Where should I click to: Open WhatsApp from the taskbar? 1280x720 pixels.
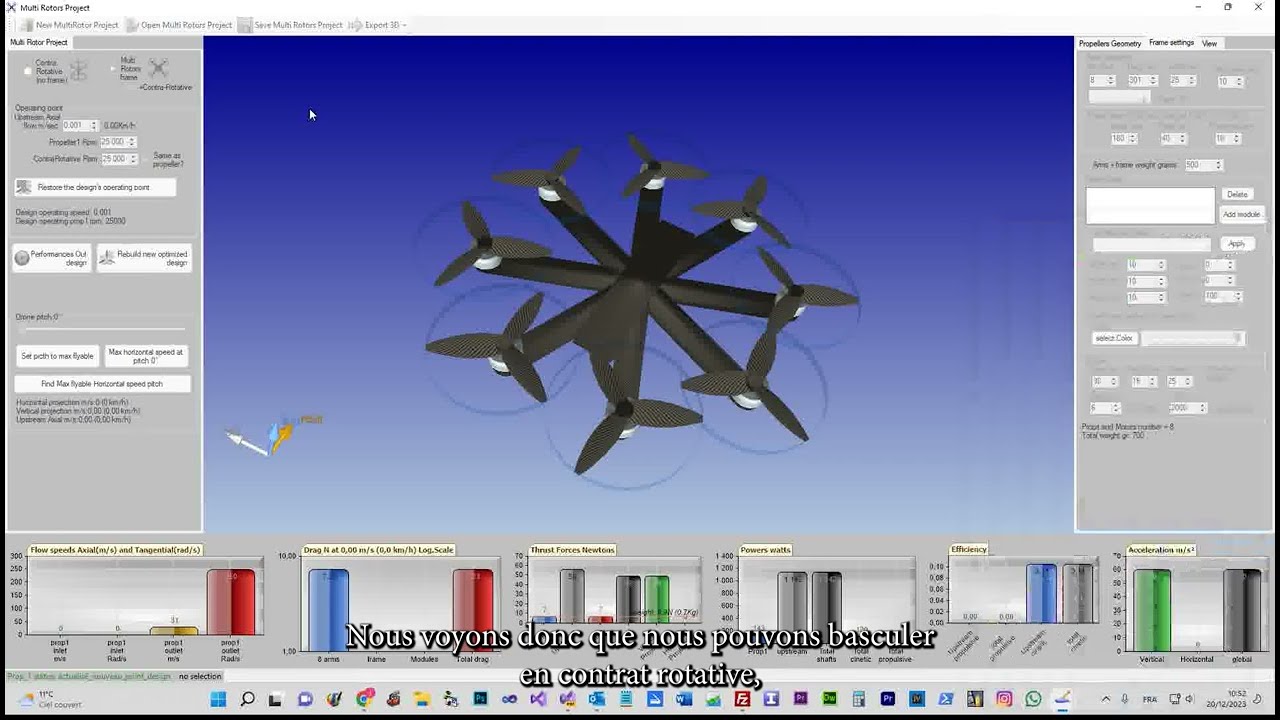click(1033, 699)
